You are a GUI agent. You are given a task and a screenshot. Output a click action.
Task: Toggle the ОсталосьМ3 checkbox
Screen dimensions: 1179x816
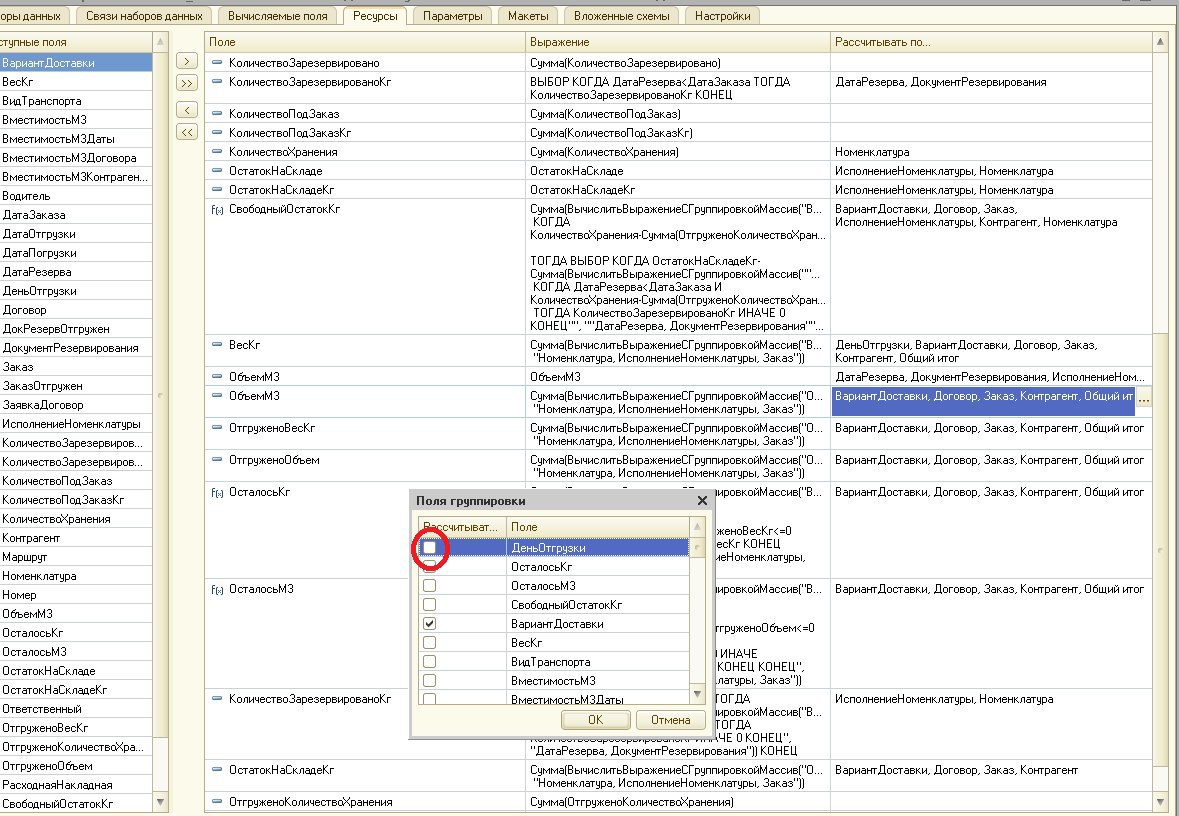click(x=429, y=586)
